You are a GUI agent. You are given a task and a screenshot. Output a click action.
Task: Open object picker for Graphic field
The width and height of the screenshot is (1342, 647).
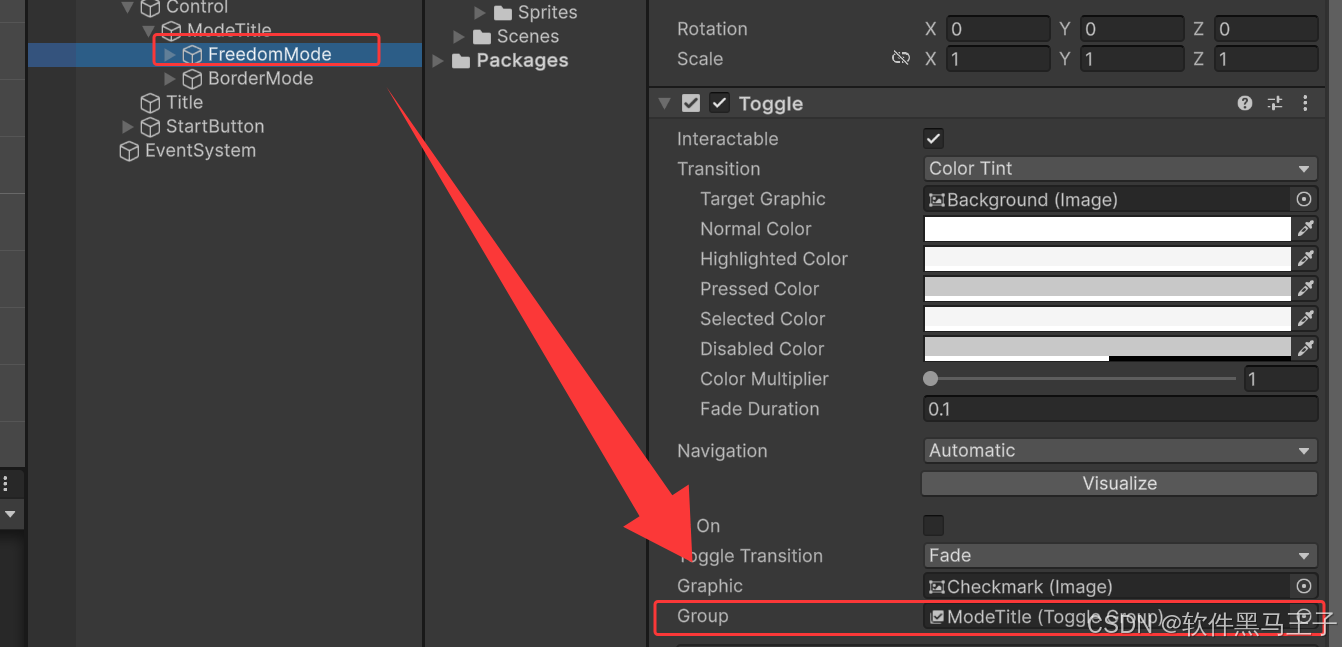(x=1304, y=586)
